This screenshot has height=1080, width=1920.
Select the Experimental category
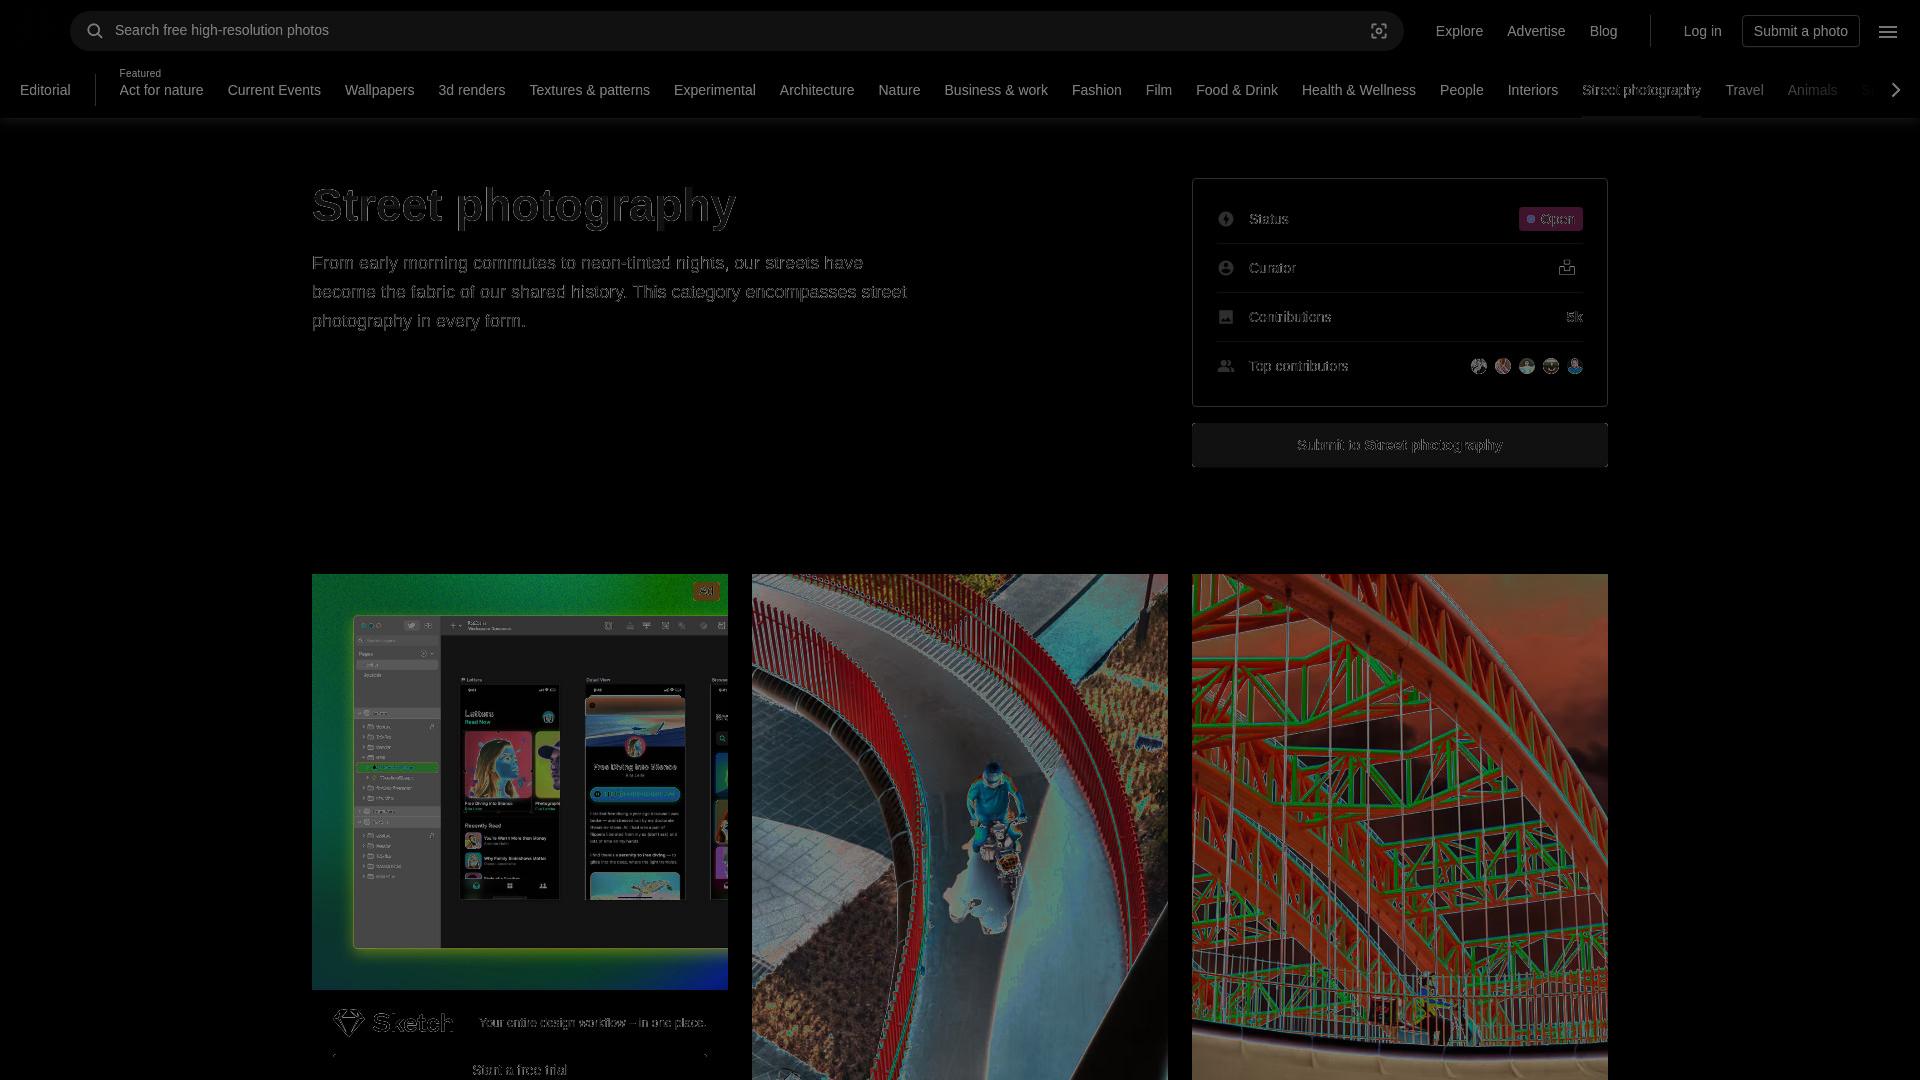click(714, 90)
